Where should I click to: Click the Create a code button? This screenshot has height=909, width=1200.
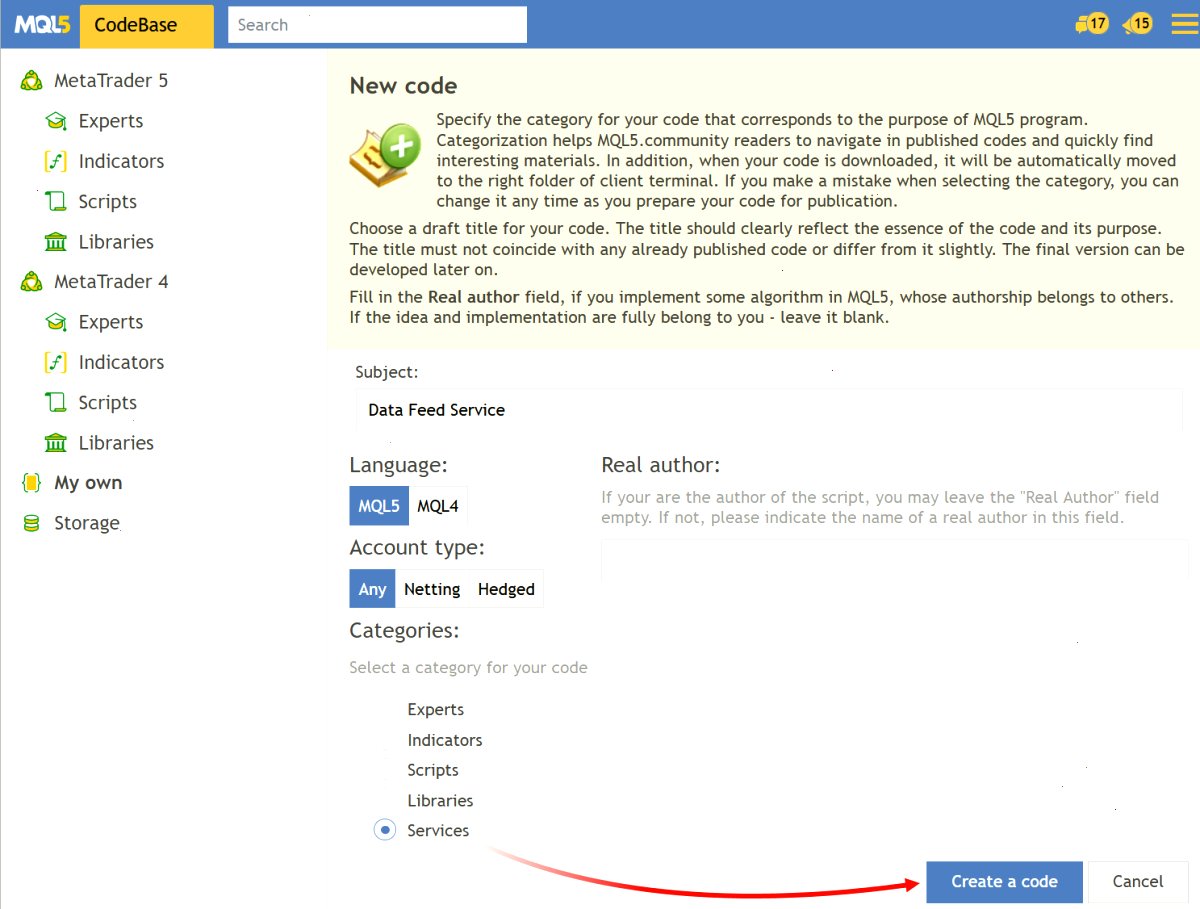[1004, 882]
